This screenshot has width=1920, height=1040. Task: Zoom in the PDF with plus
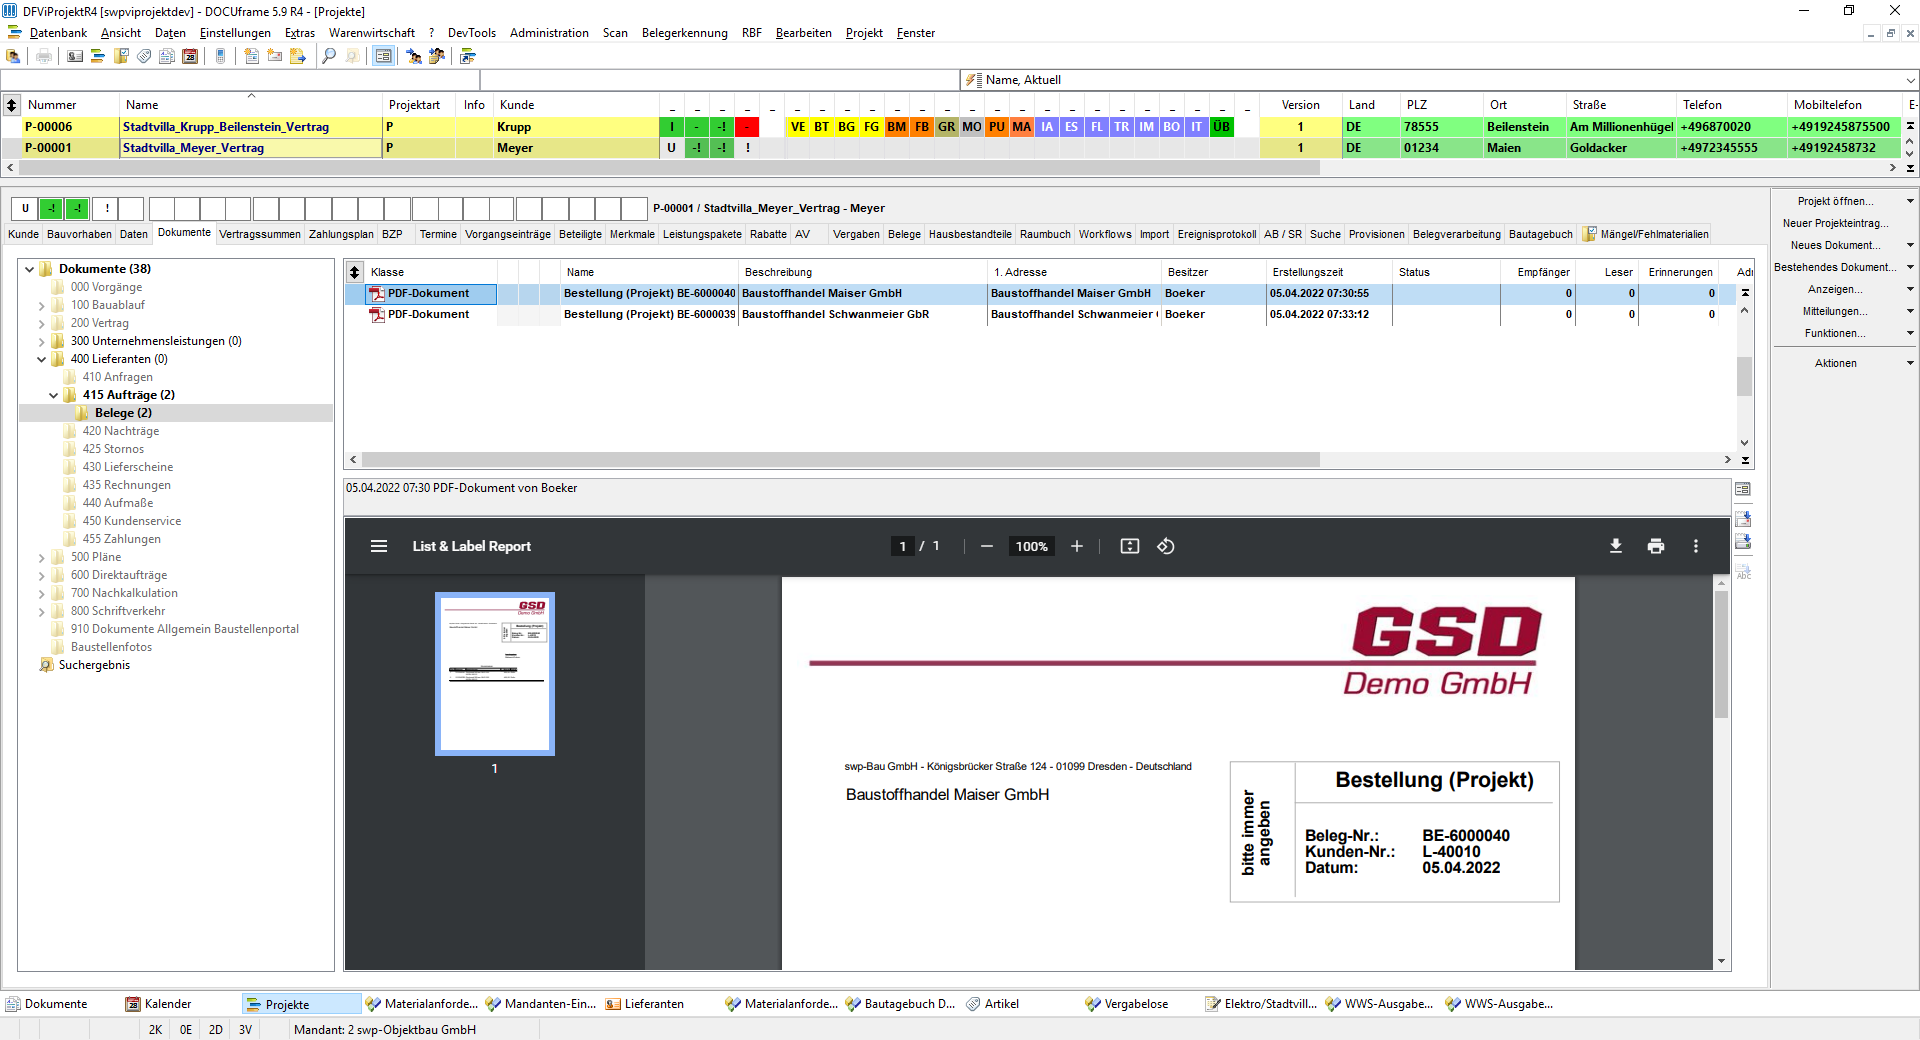click(1077, 546)
